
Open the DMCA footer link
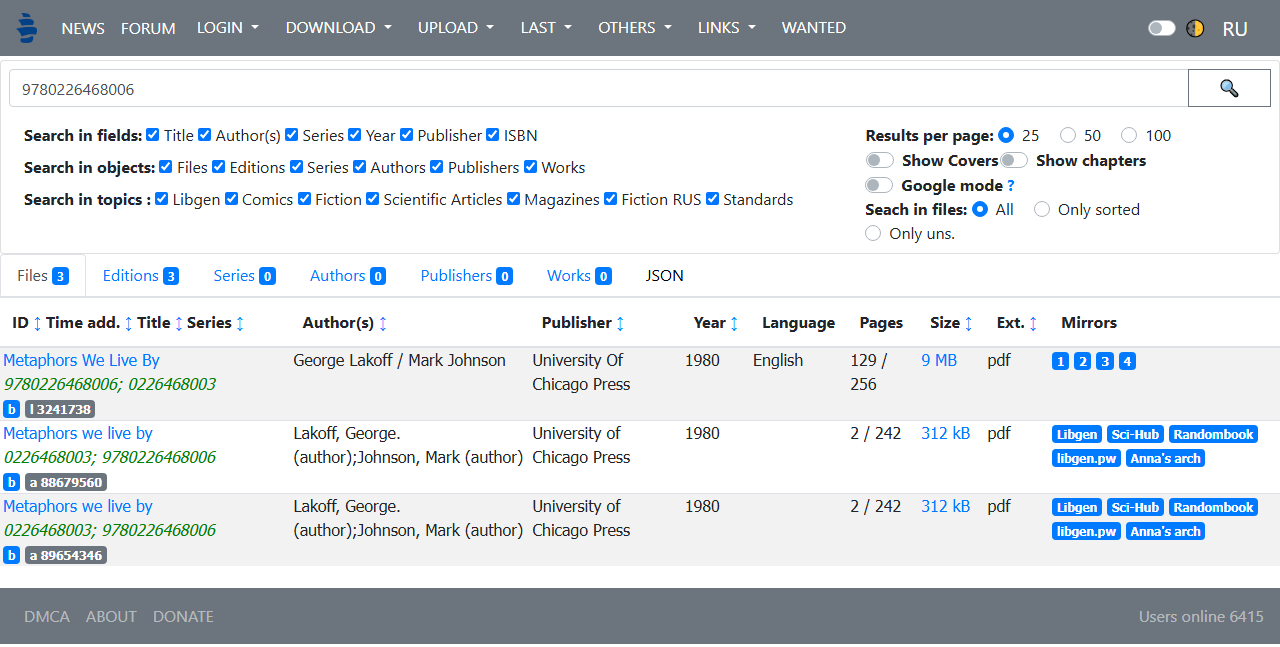(x=47, y=616)
